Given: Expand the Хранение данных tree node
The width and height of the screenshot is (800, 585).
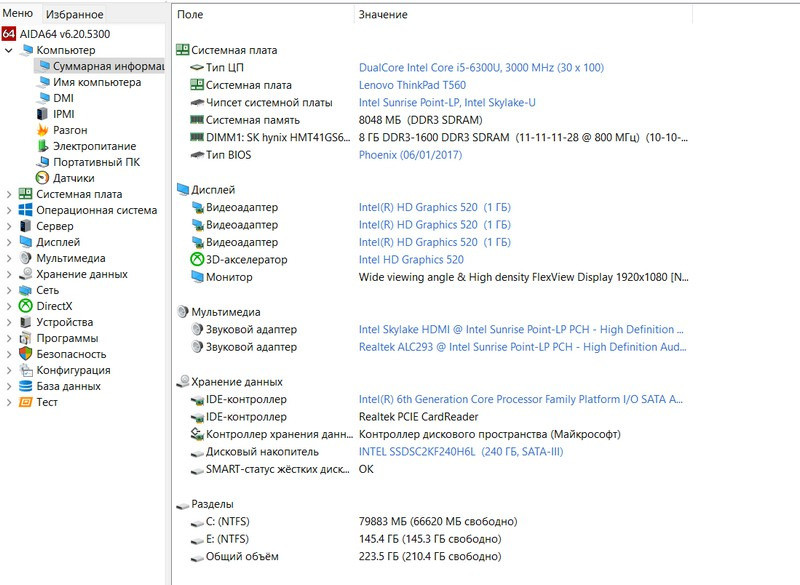Looking at the screenshot, I should coord(9,274).
